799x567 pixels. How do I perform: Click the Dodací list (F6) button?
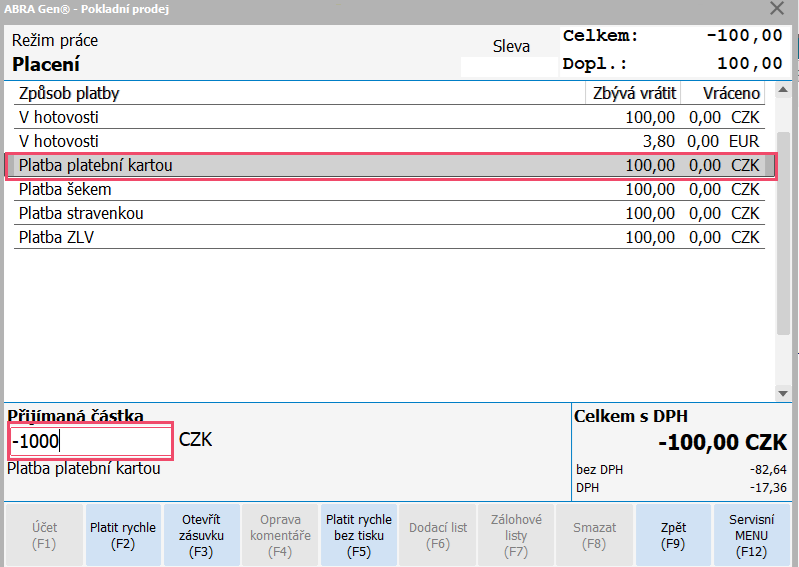[438, 535]
